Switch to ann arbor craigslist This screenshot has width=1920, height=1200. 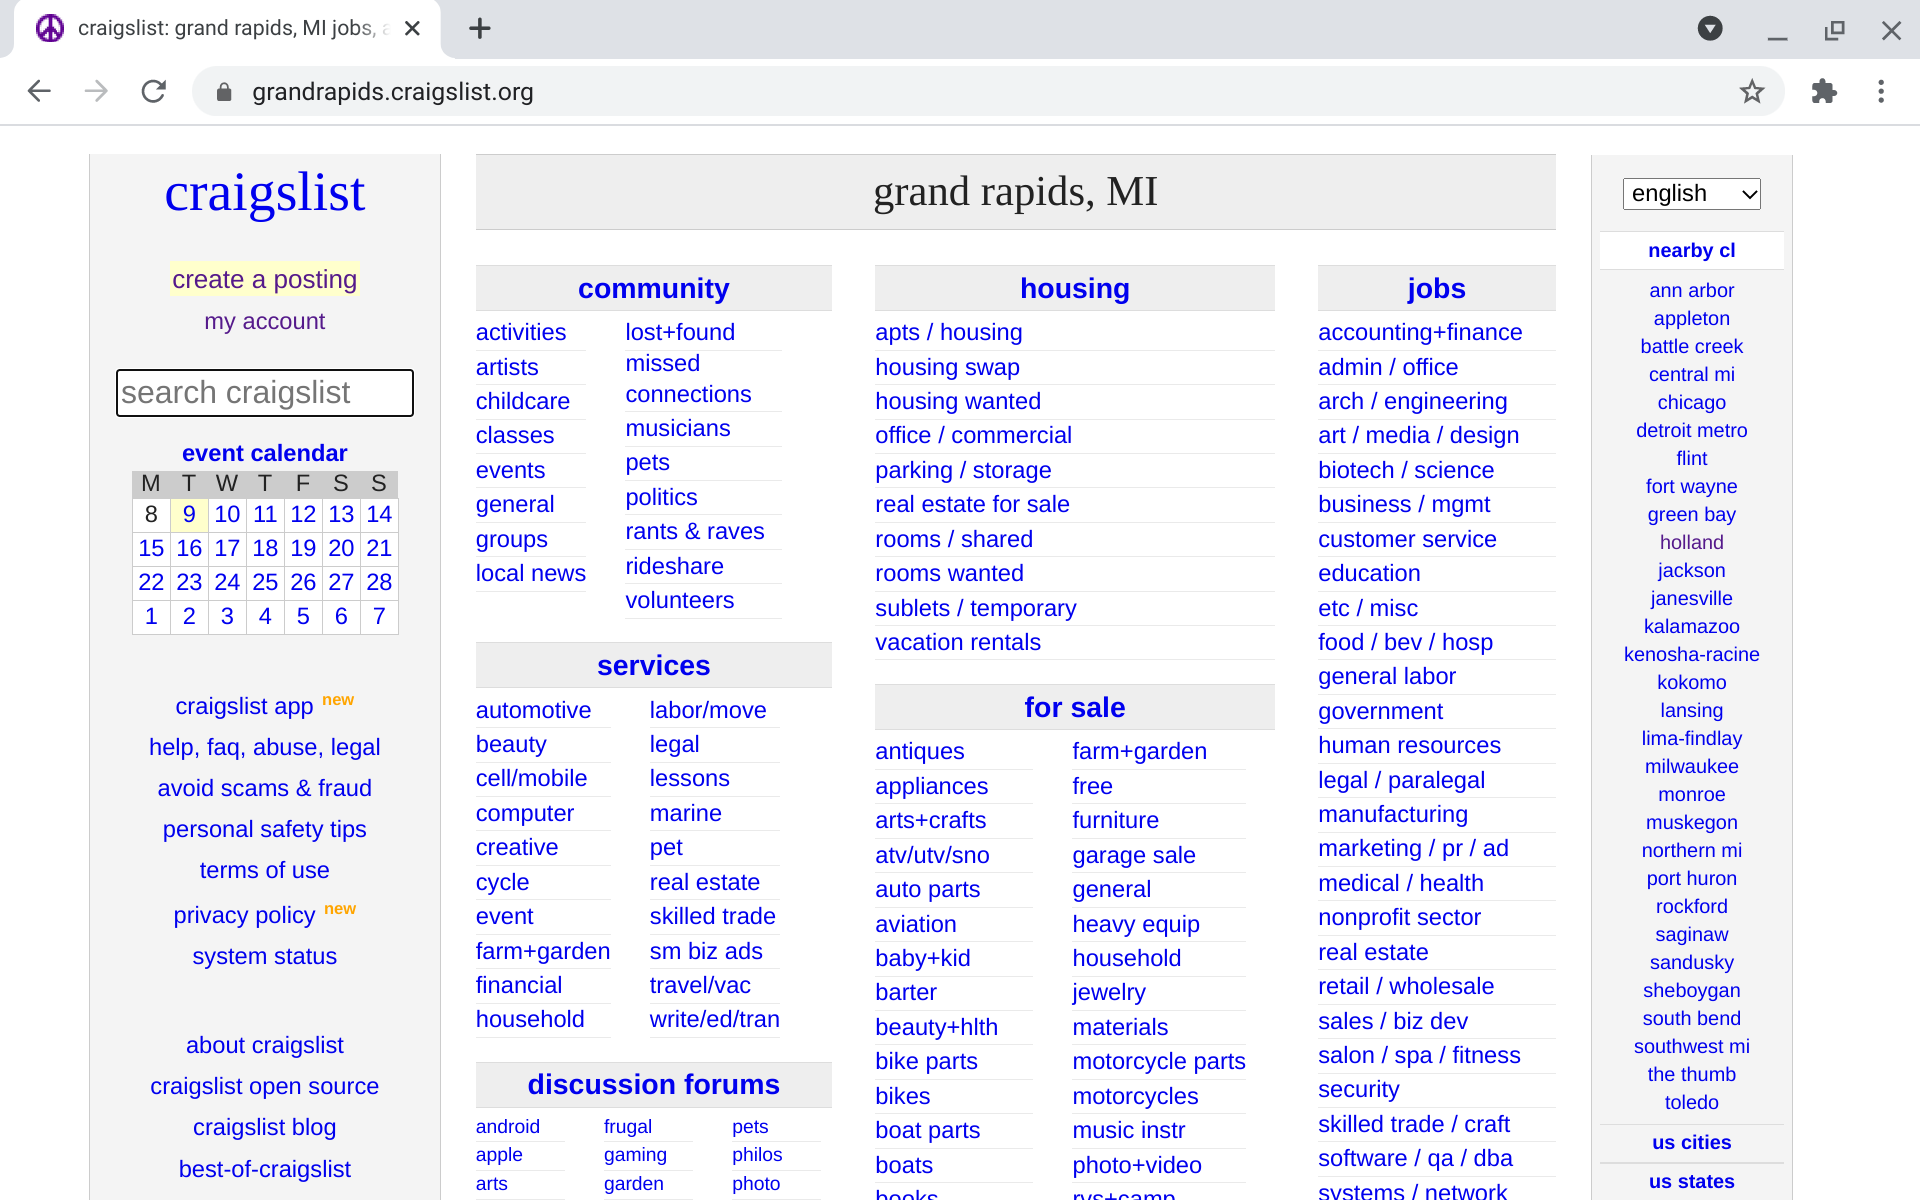[x=1691, y=290]
